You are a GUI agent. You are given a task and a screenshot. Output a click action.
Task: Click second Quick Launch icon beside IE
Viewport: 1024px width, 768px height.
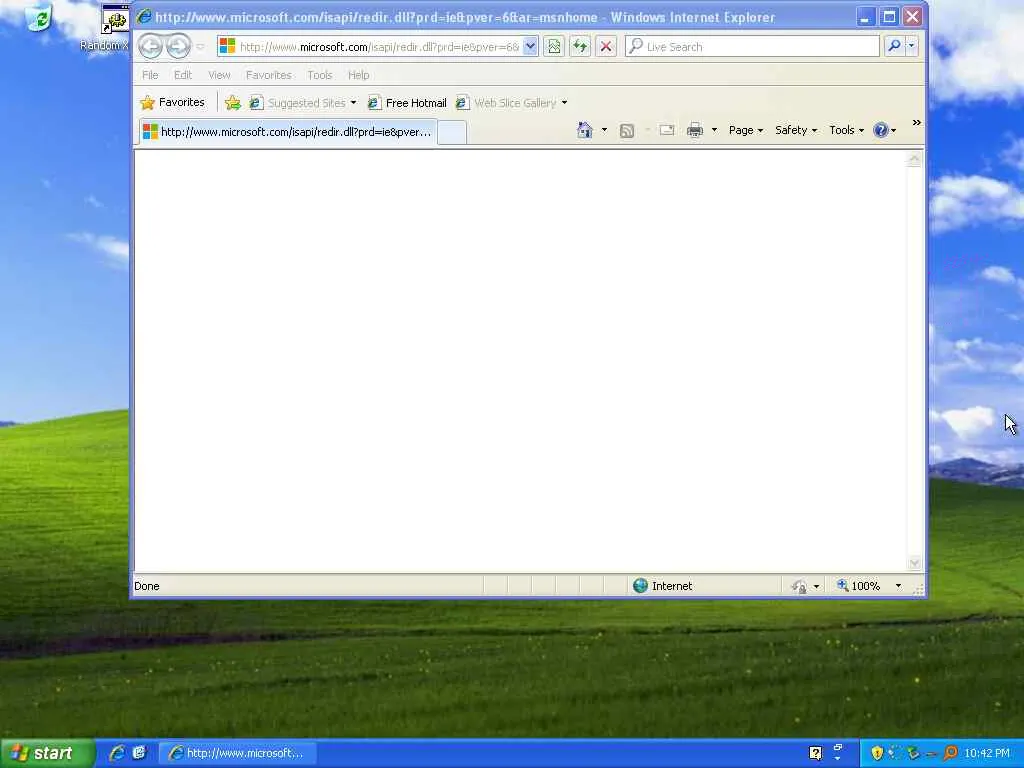coord(139,752)
